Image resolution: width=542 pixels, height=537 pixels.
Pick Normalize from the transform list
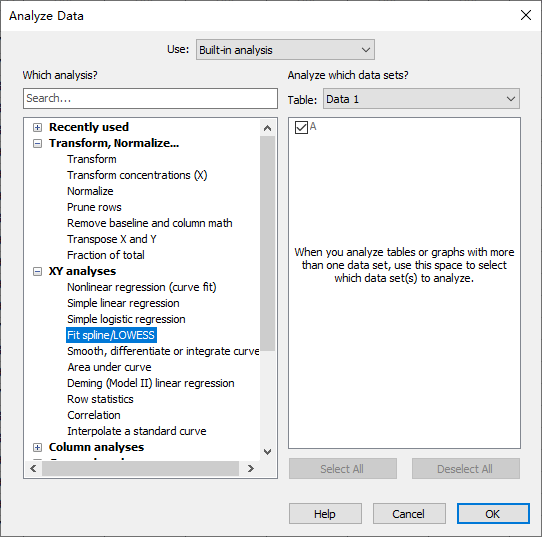pos(90,191)
